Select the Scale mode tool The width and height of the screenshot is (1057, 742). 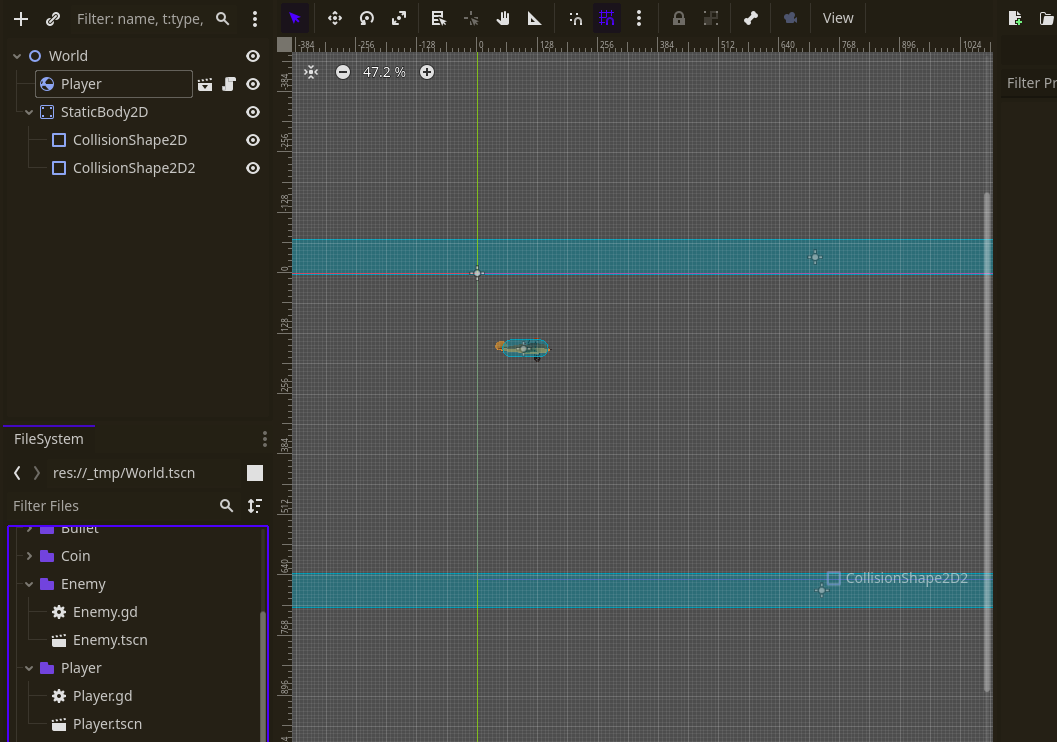pos(399,18)
